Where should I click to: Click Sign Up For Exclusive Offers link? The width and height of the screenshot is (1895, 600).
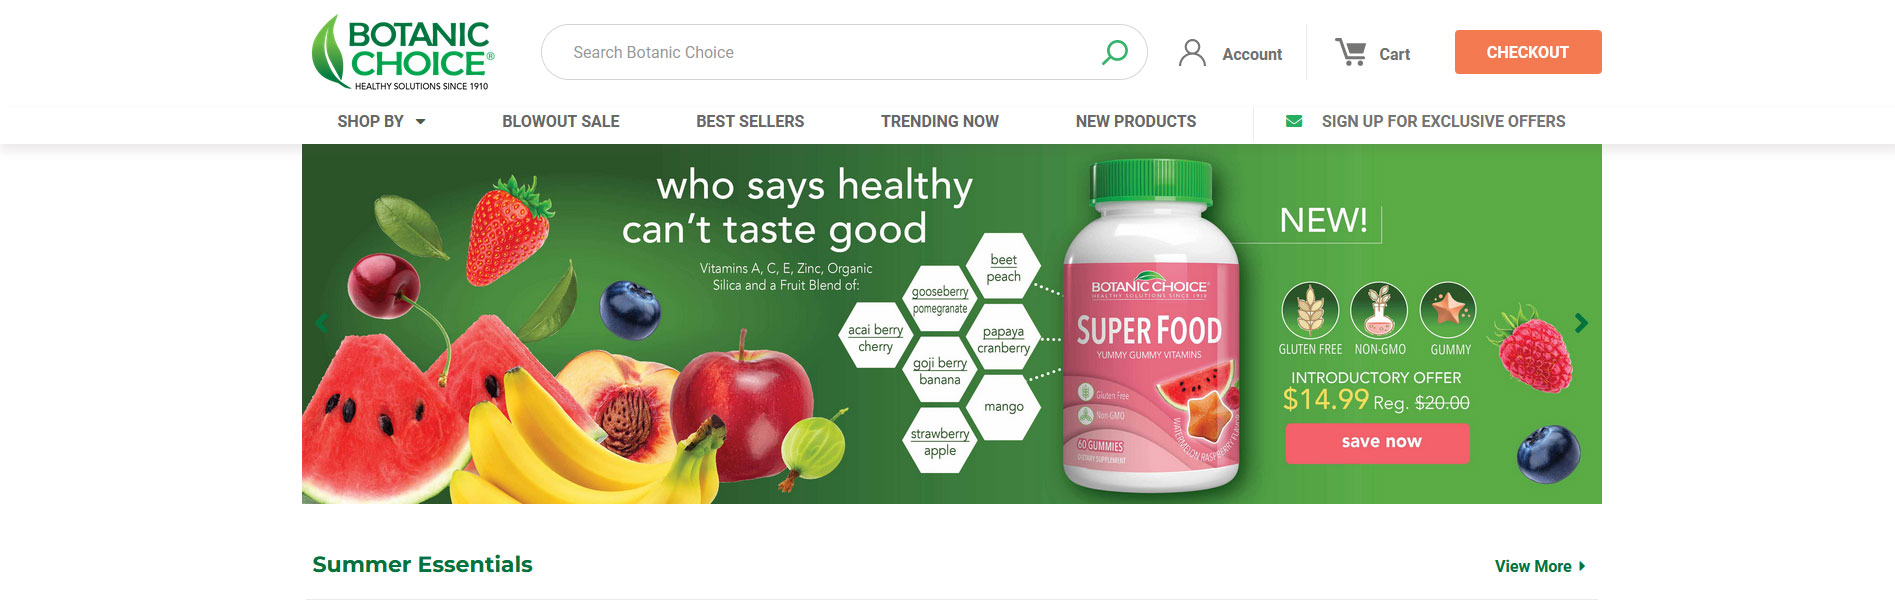point(1443,121)
